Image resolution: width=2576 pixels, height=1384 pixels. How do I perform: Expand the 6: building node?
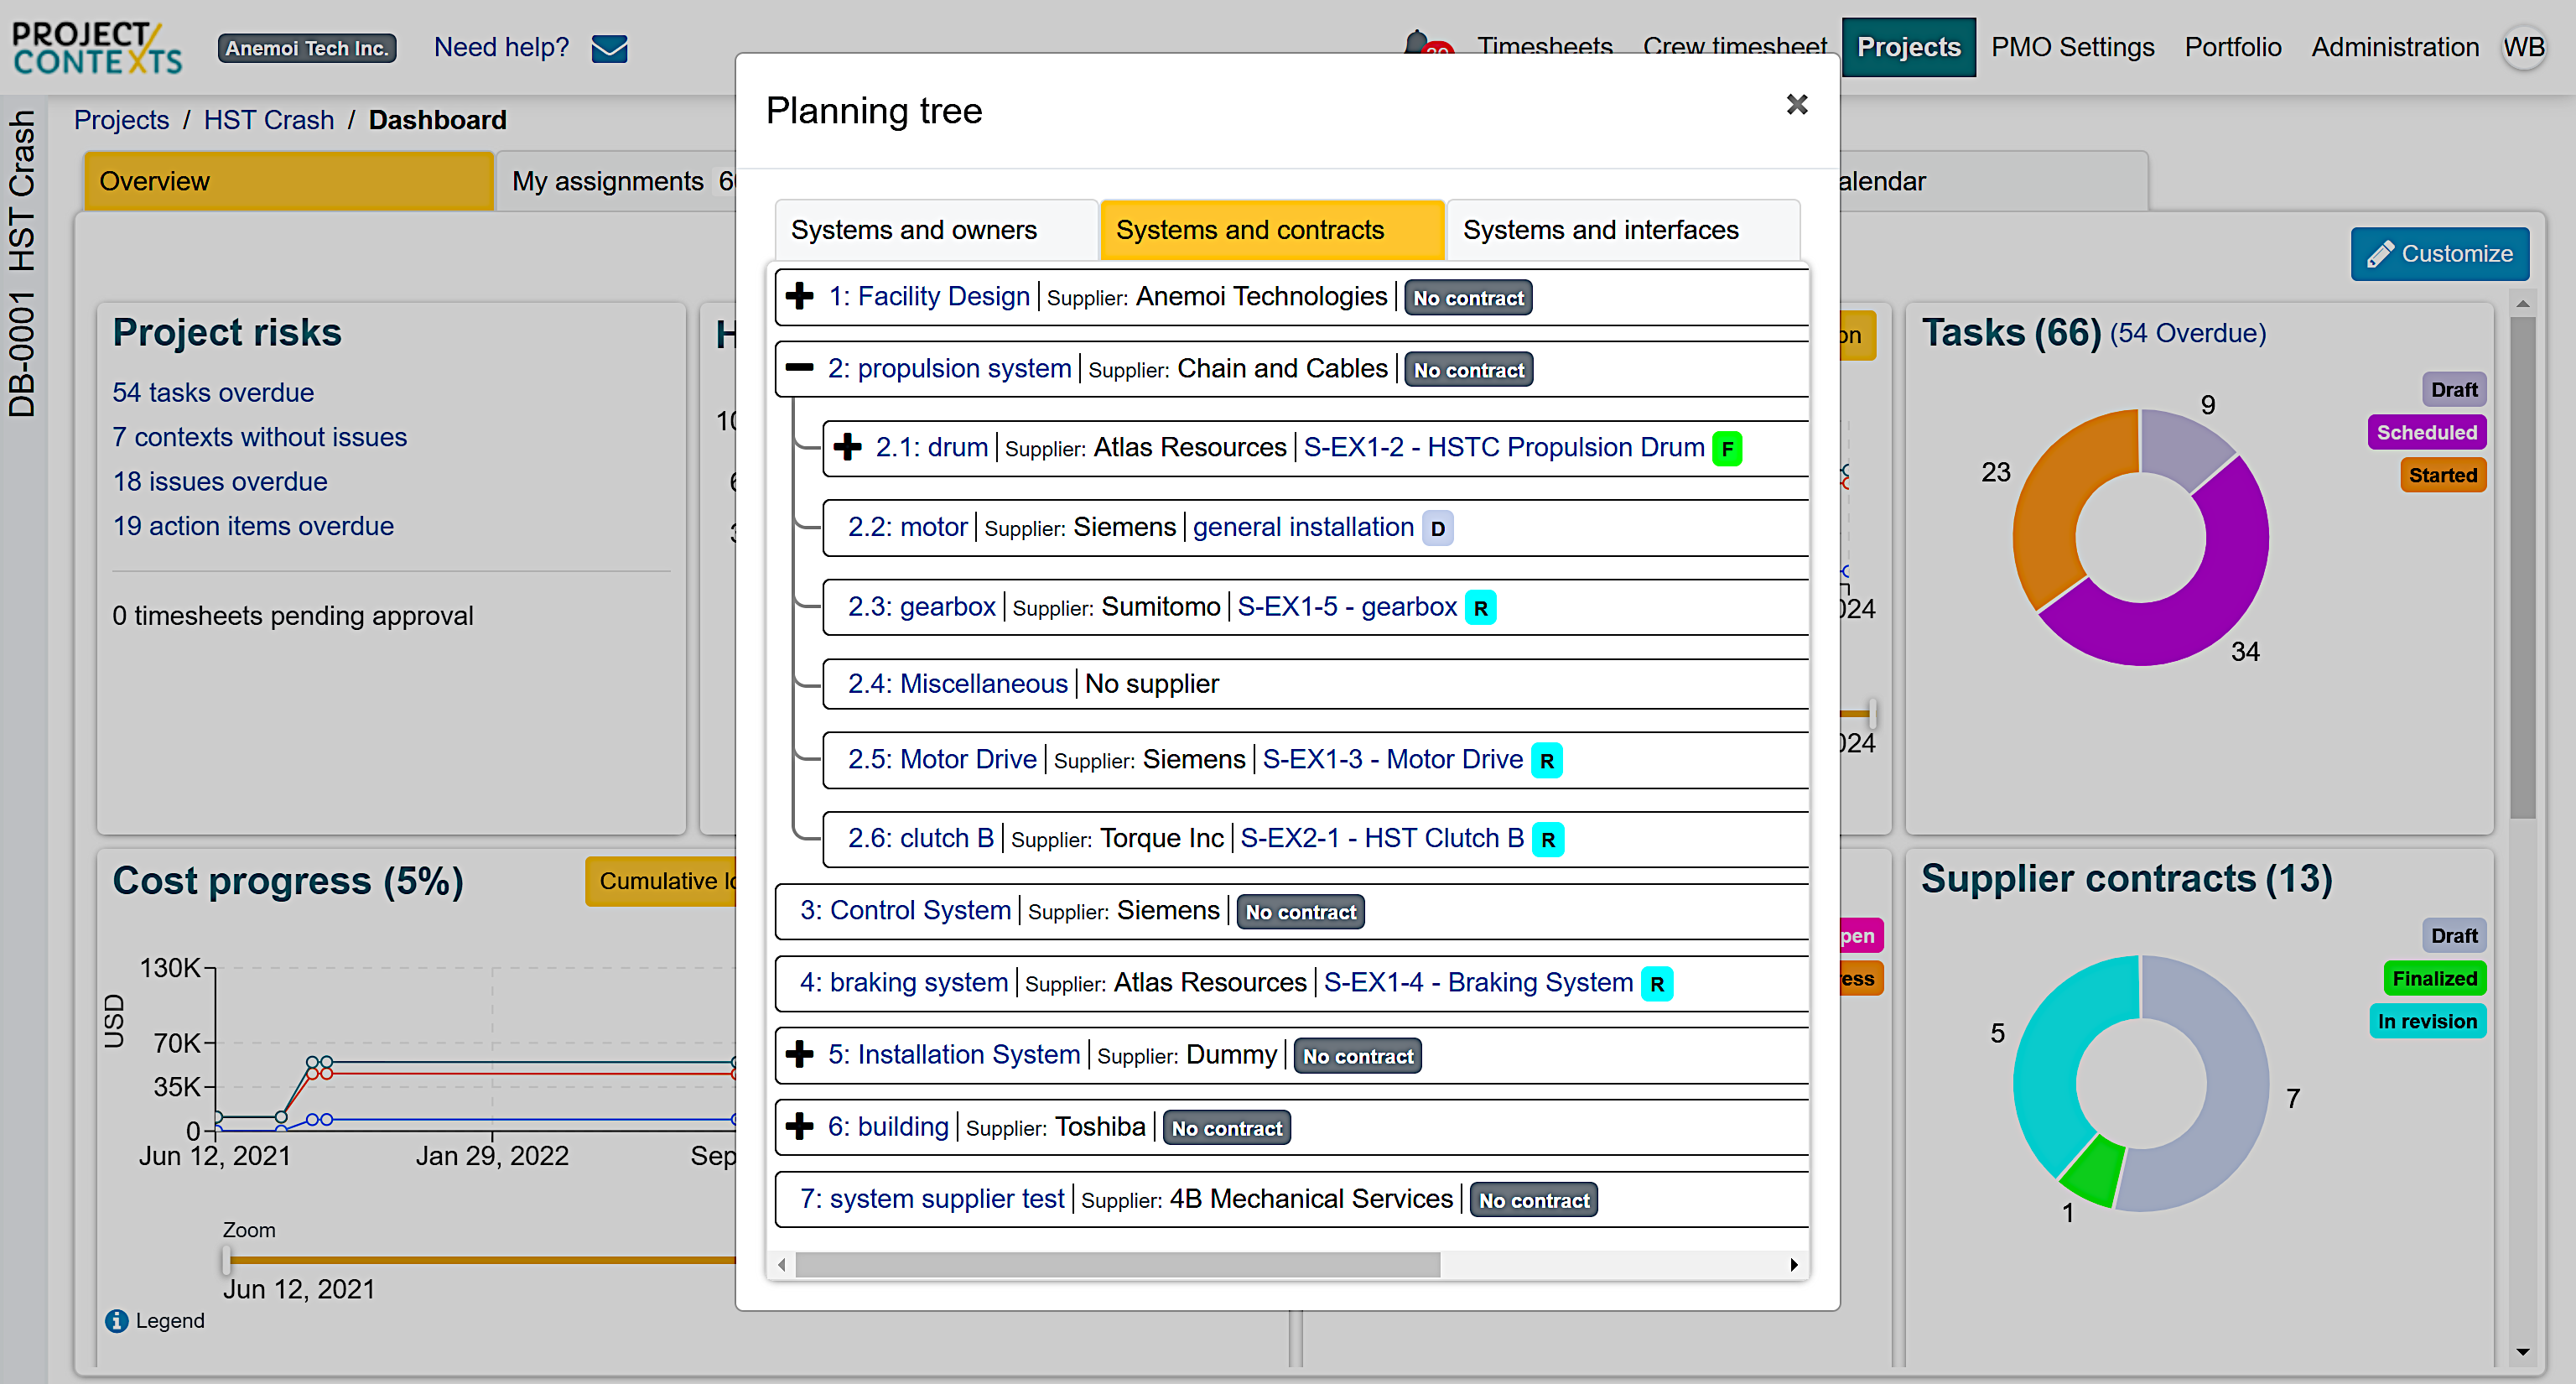[799, 1126]
